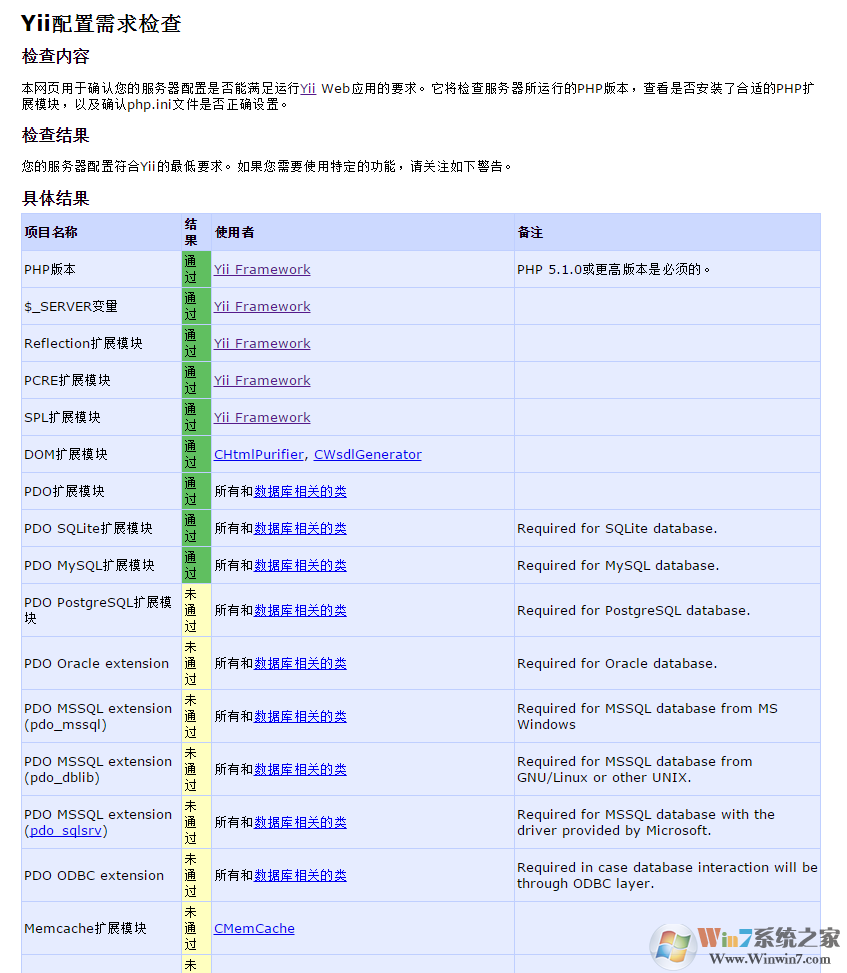Click Yii Framework link in SPL扩展模块 row

click(262, 417)
